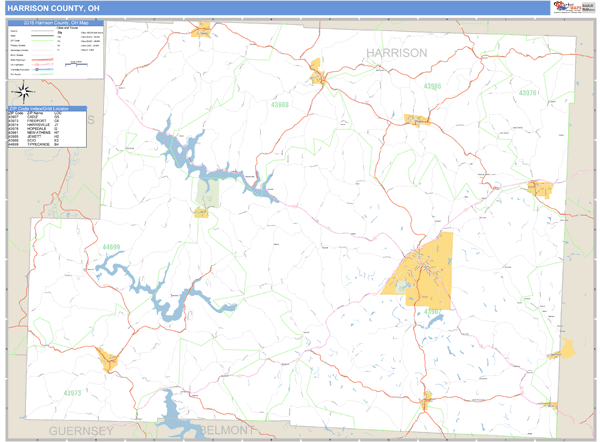
Task: Open the MarketMaps logo in top corner
Action: tap(570, 7)
